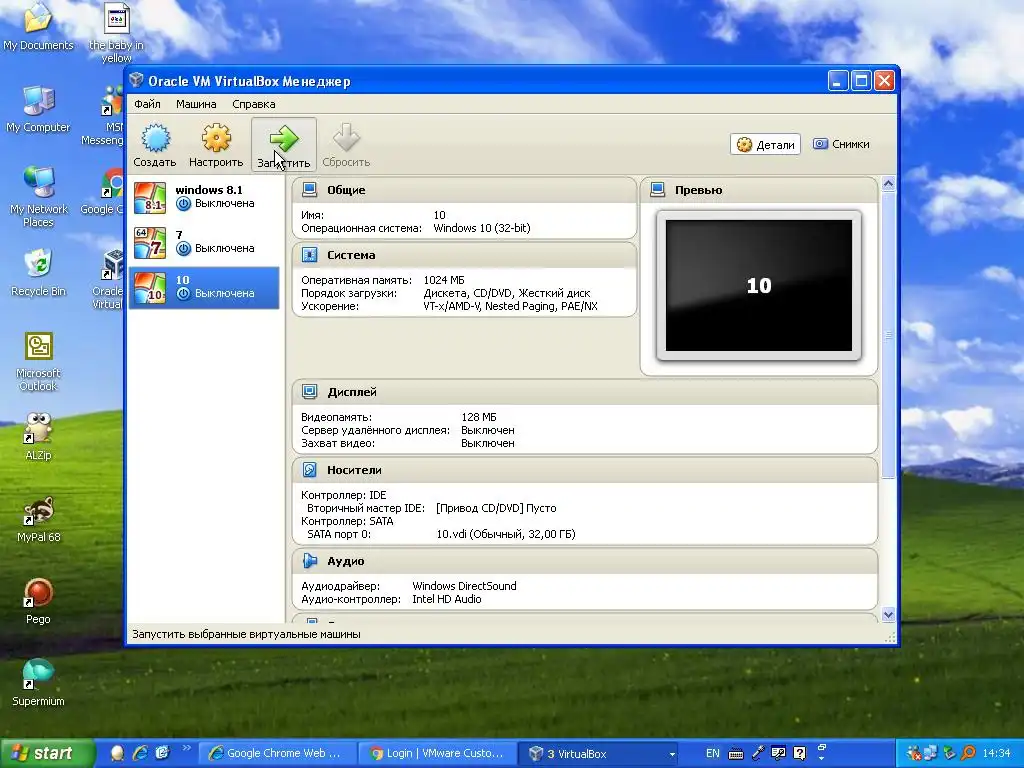This screenshot has width=1024, height=768.
Task: Open ALZip desktop icon
Action: click(x=38, y=437)
